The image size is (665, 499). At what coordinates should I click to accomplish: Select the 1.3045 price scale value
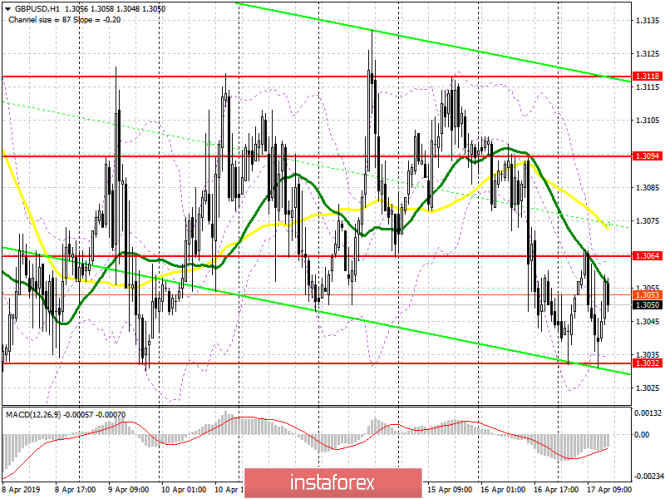point(648,321)
